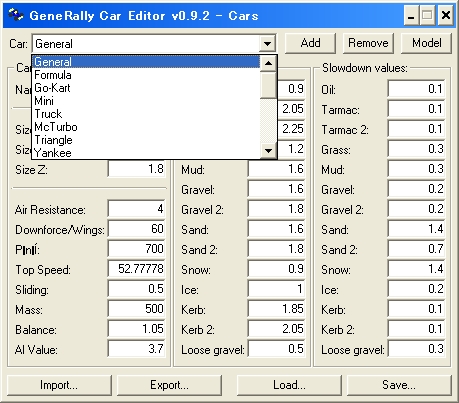Click the AI Value input field
The height and width of the screenshot is (403, 459).
[x=137, y=349]
